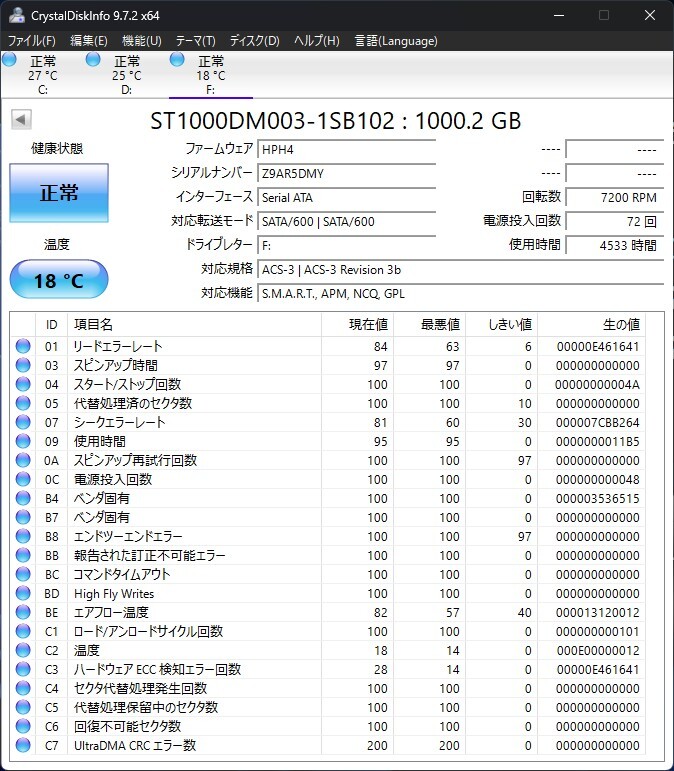Click the status orb for ID C2 温度 row
Viewport: 674px width, 771px height.
23,650
